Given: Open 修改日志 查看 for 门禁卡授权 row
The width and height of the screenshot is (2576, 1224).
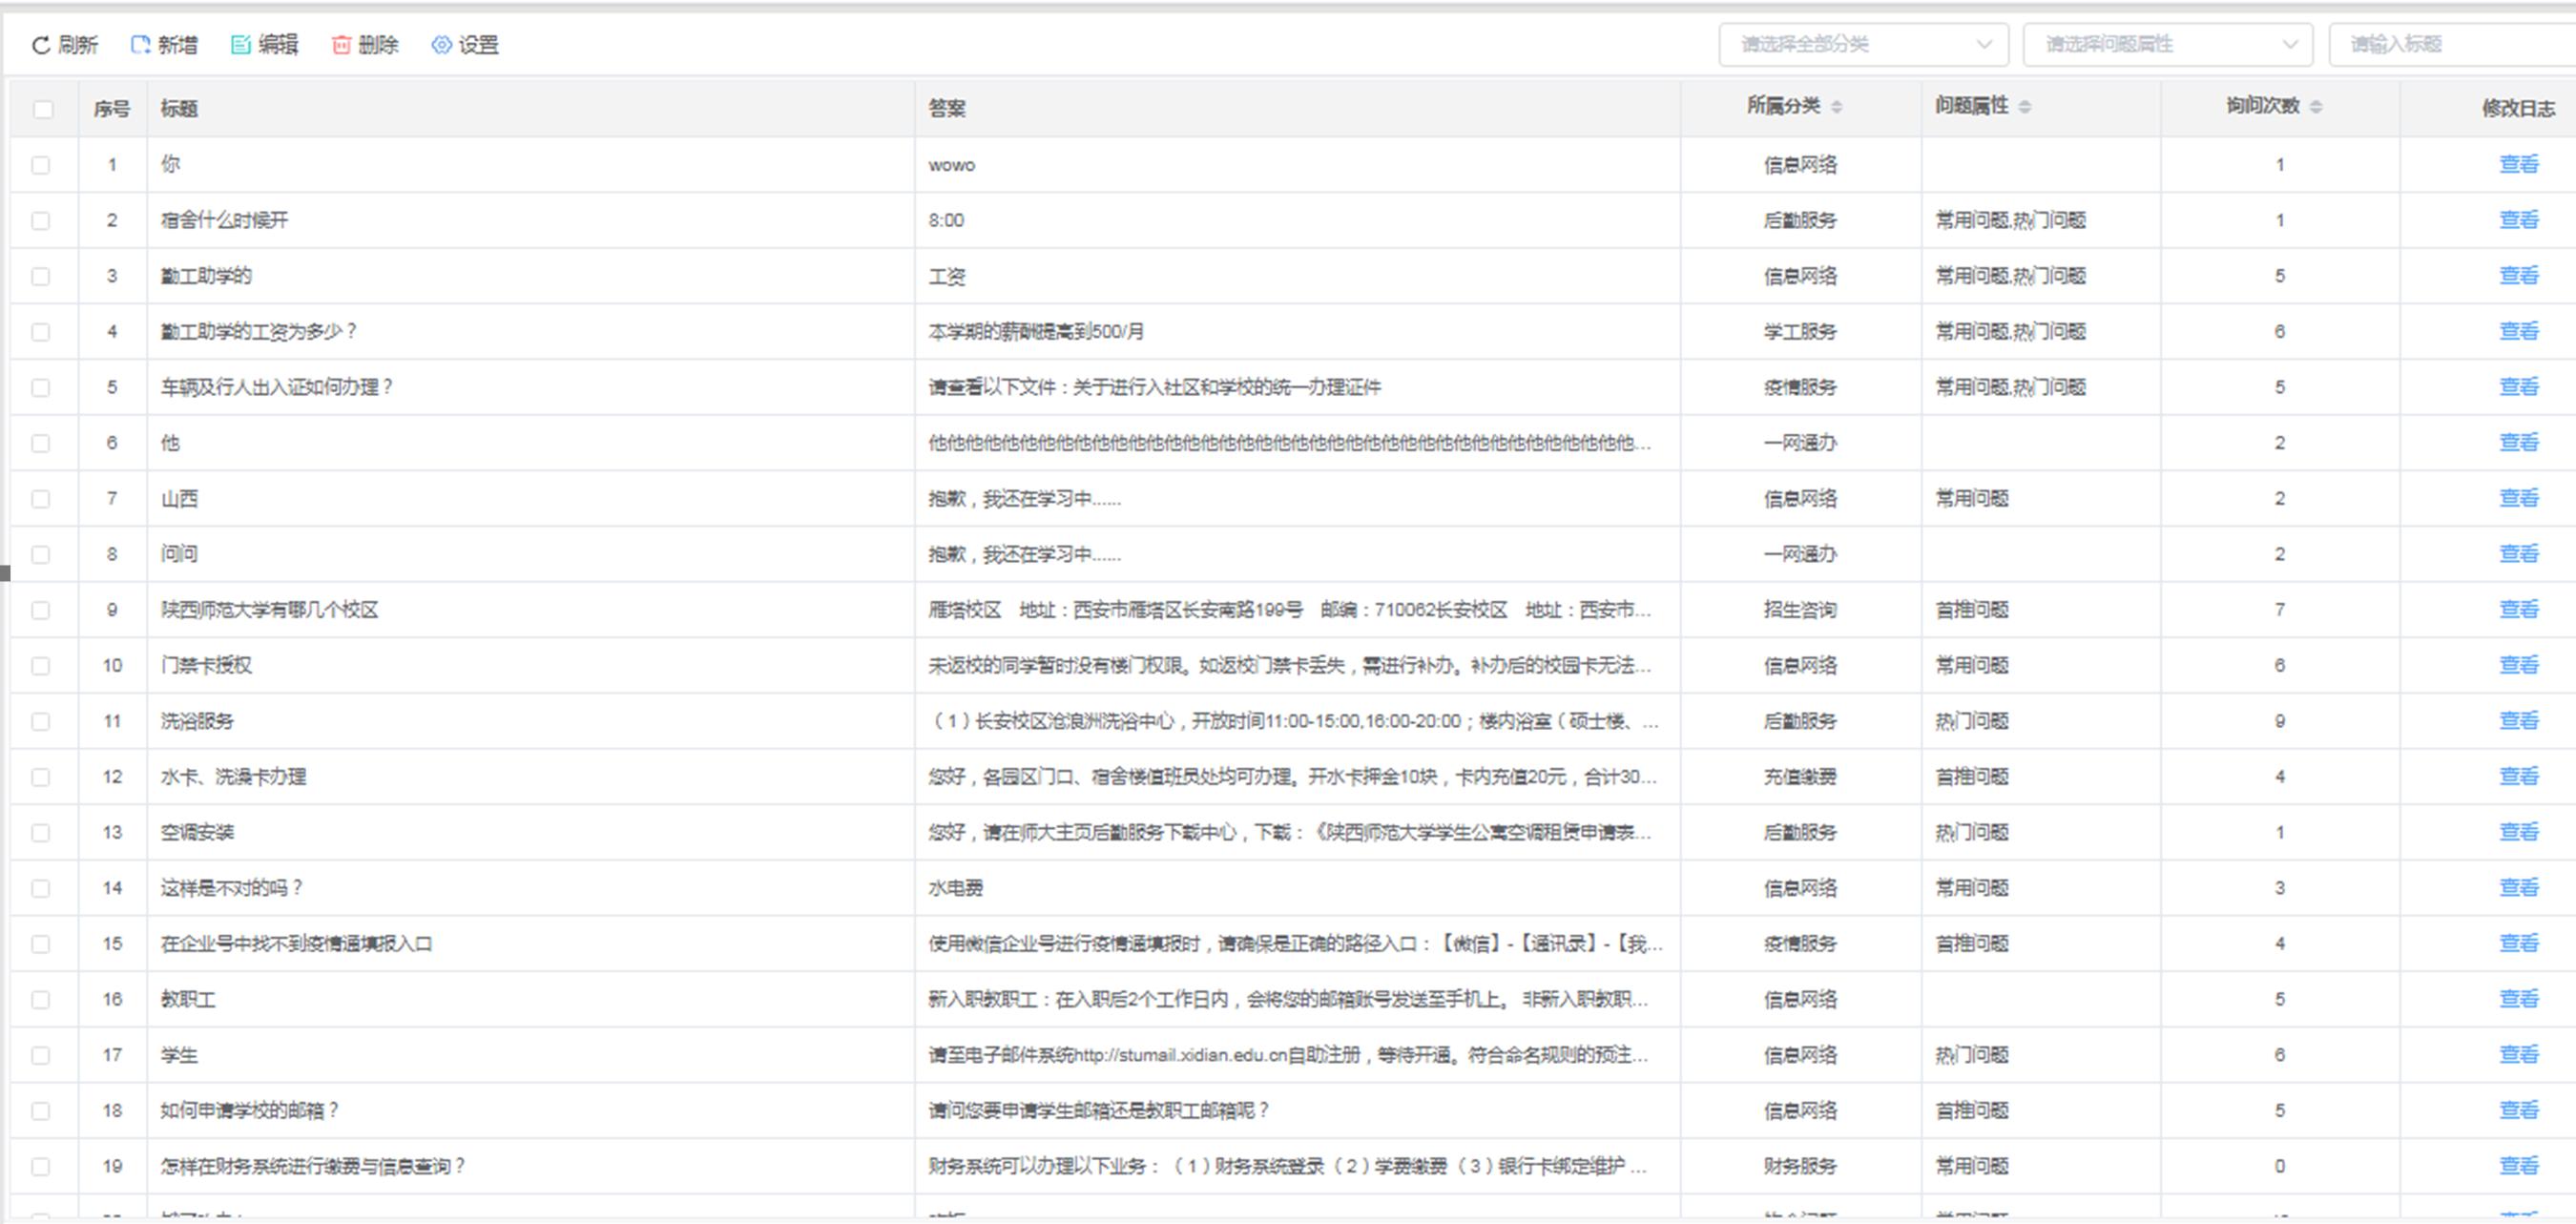Looking at the screenshot, I should coord(2521,665).
